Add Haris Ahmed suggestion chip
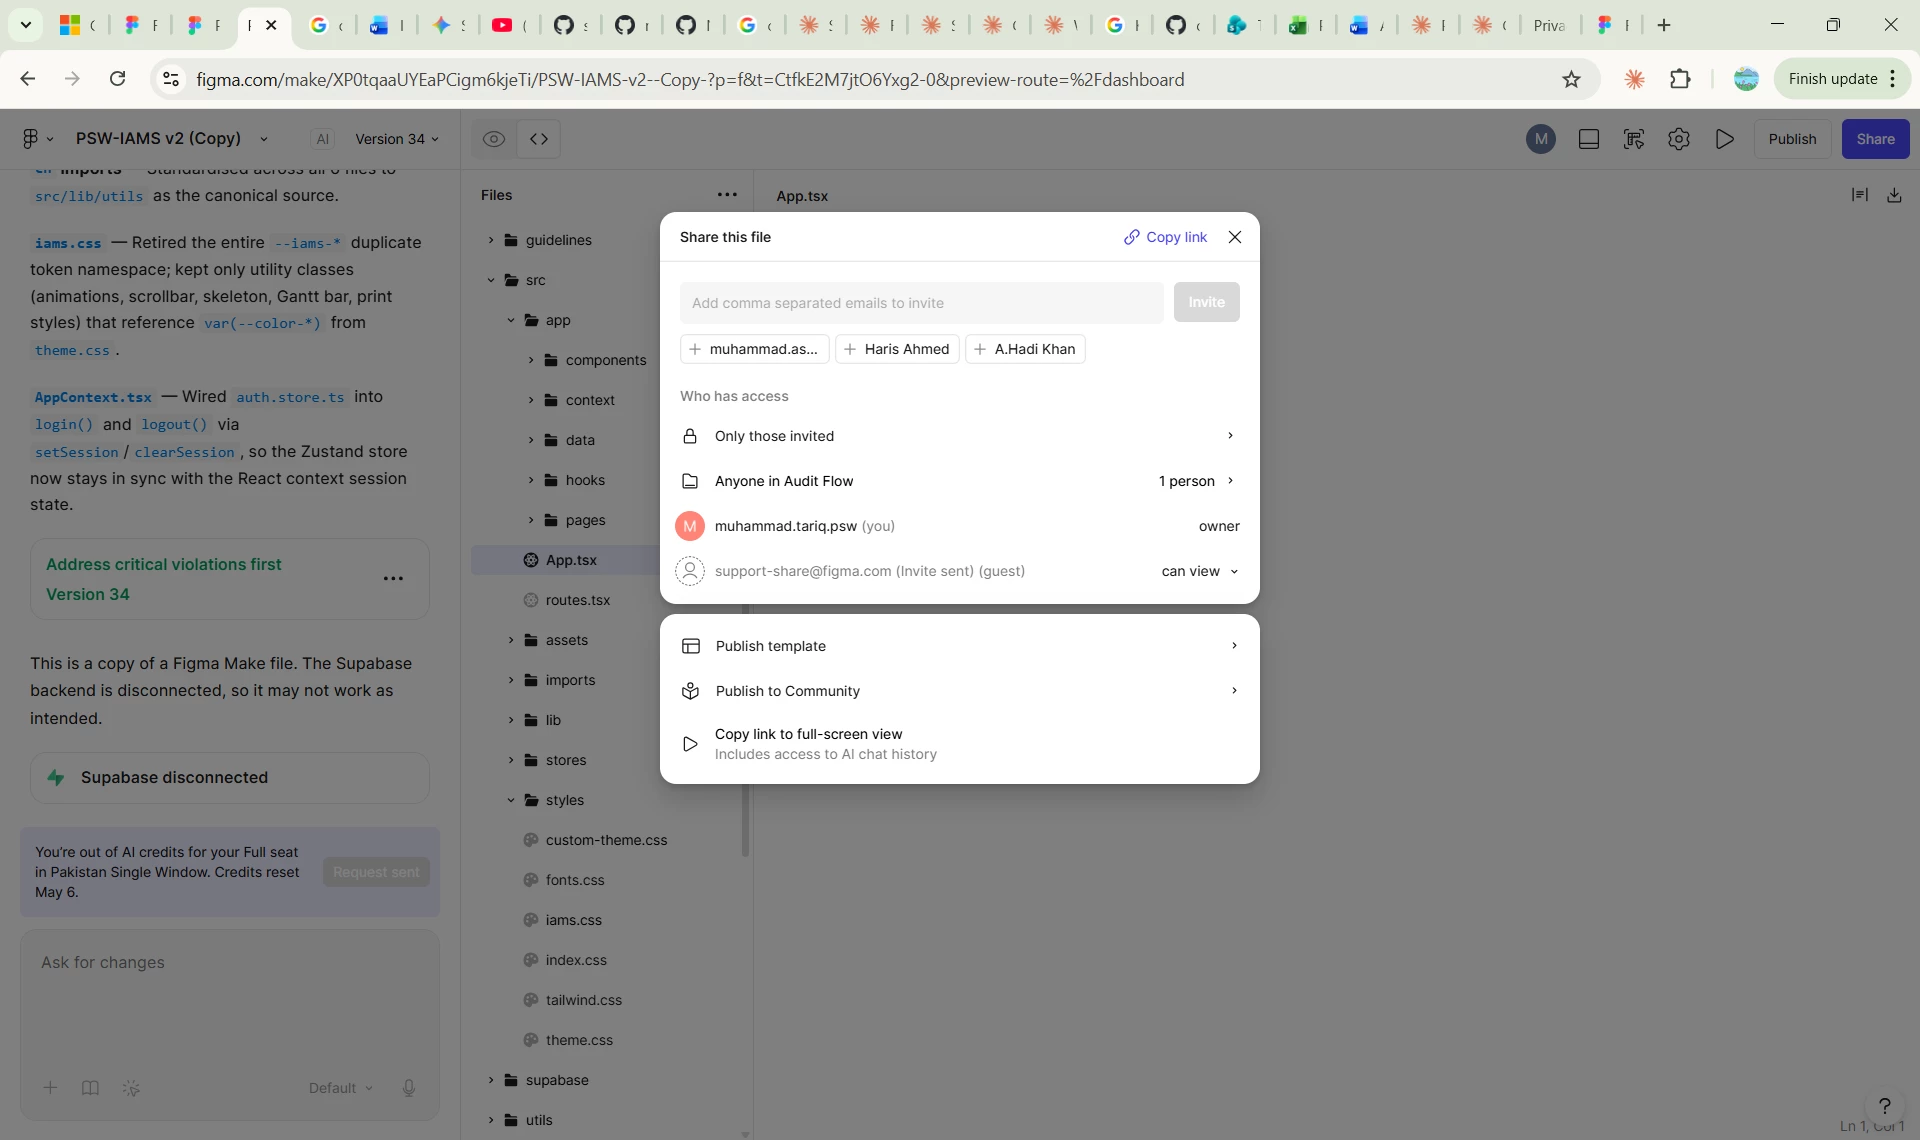This screenshot has width=1920, height=1140. point(897,349)
